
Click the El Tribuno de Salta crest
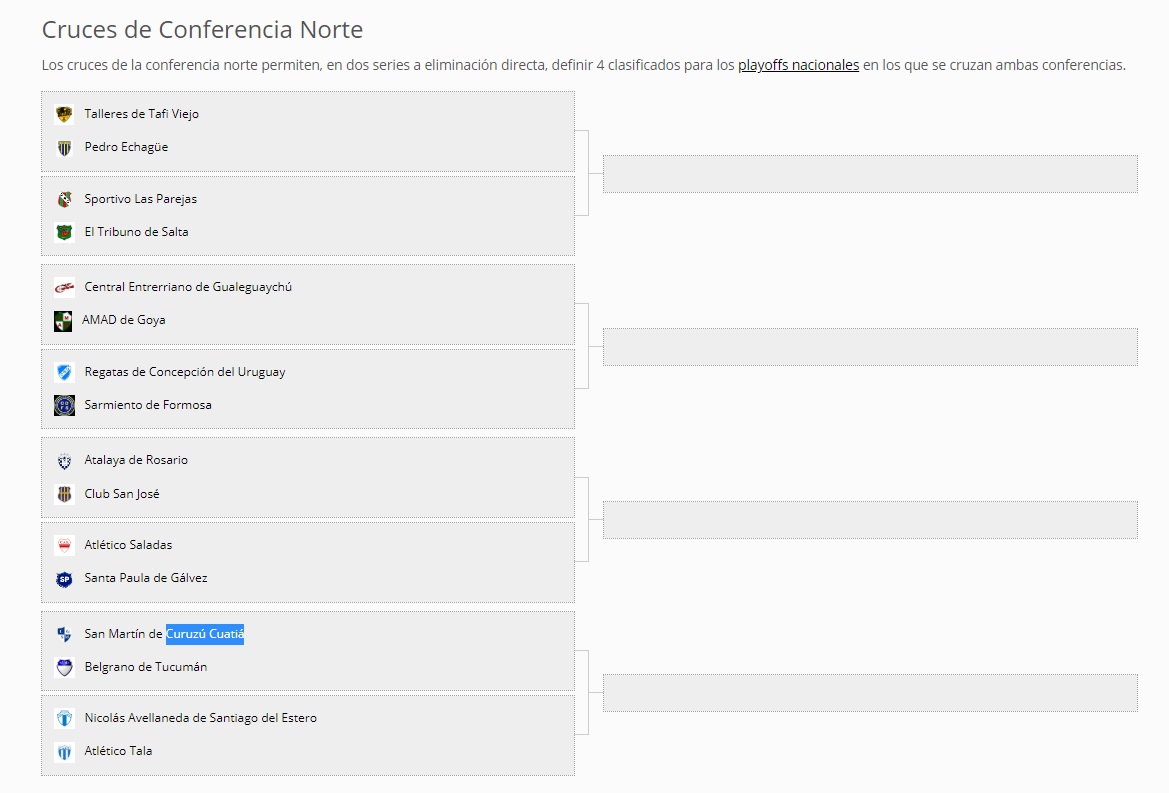click(x=64, y=233)
